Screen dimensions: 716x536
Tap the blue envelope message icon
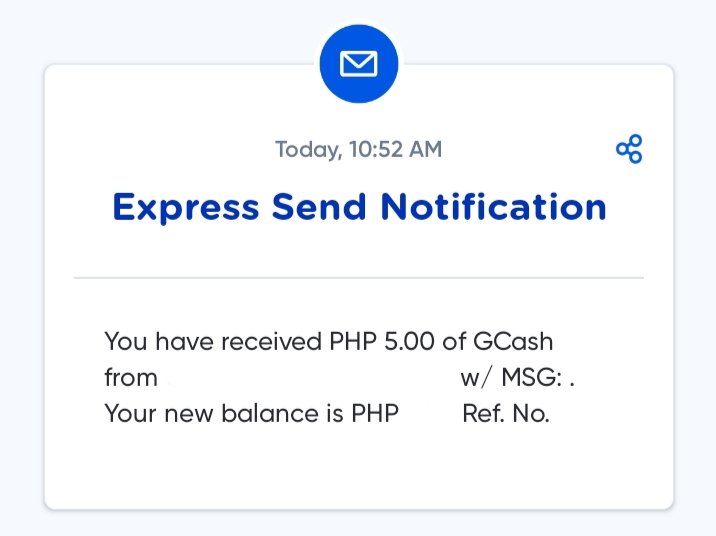coord(358,63)
